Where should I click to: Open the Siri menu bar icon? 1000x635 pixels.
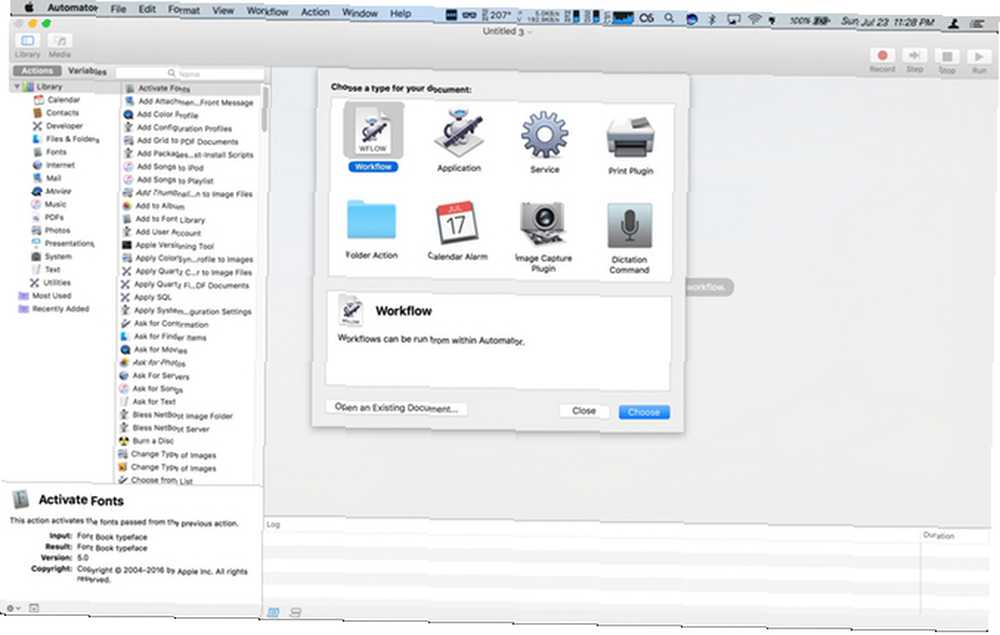(691, 18)
